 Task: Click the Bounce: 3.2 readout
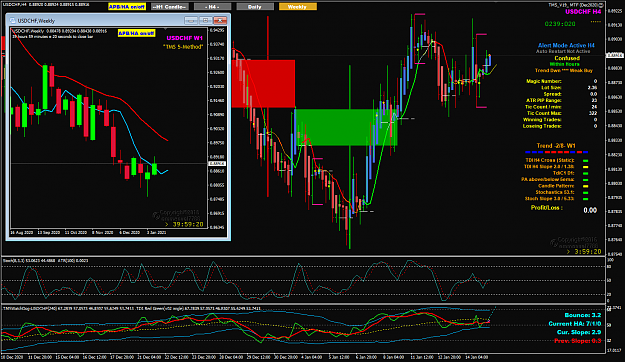[x=583, y=315]
